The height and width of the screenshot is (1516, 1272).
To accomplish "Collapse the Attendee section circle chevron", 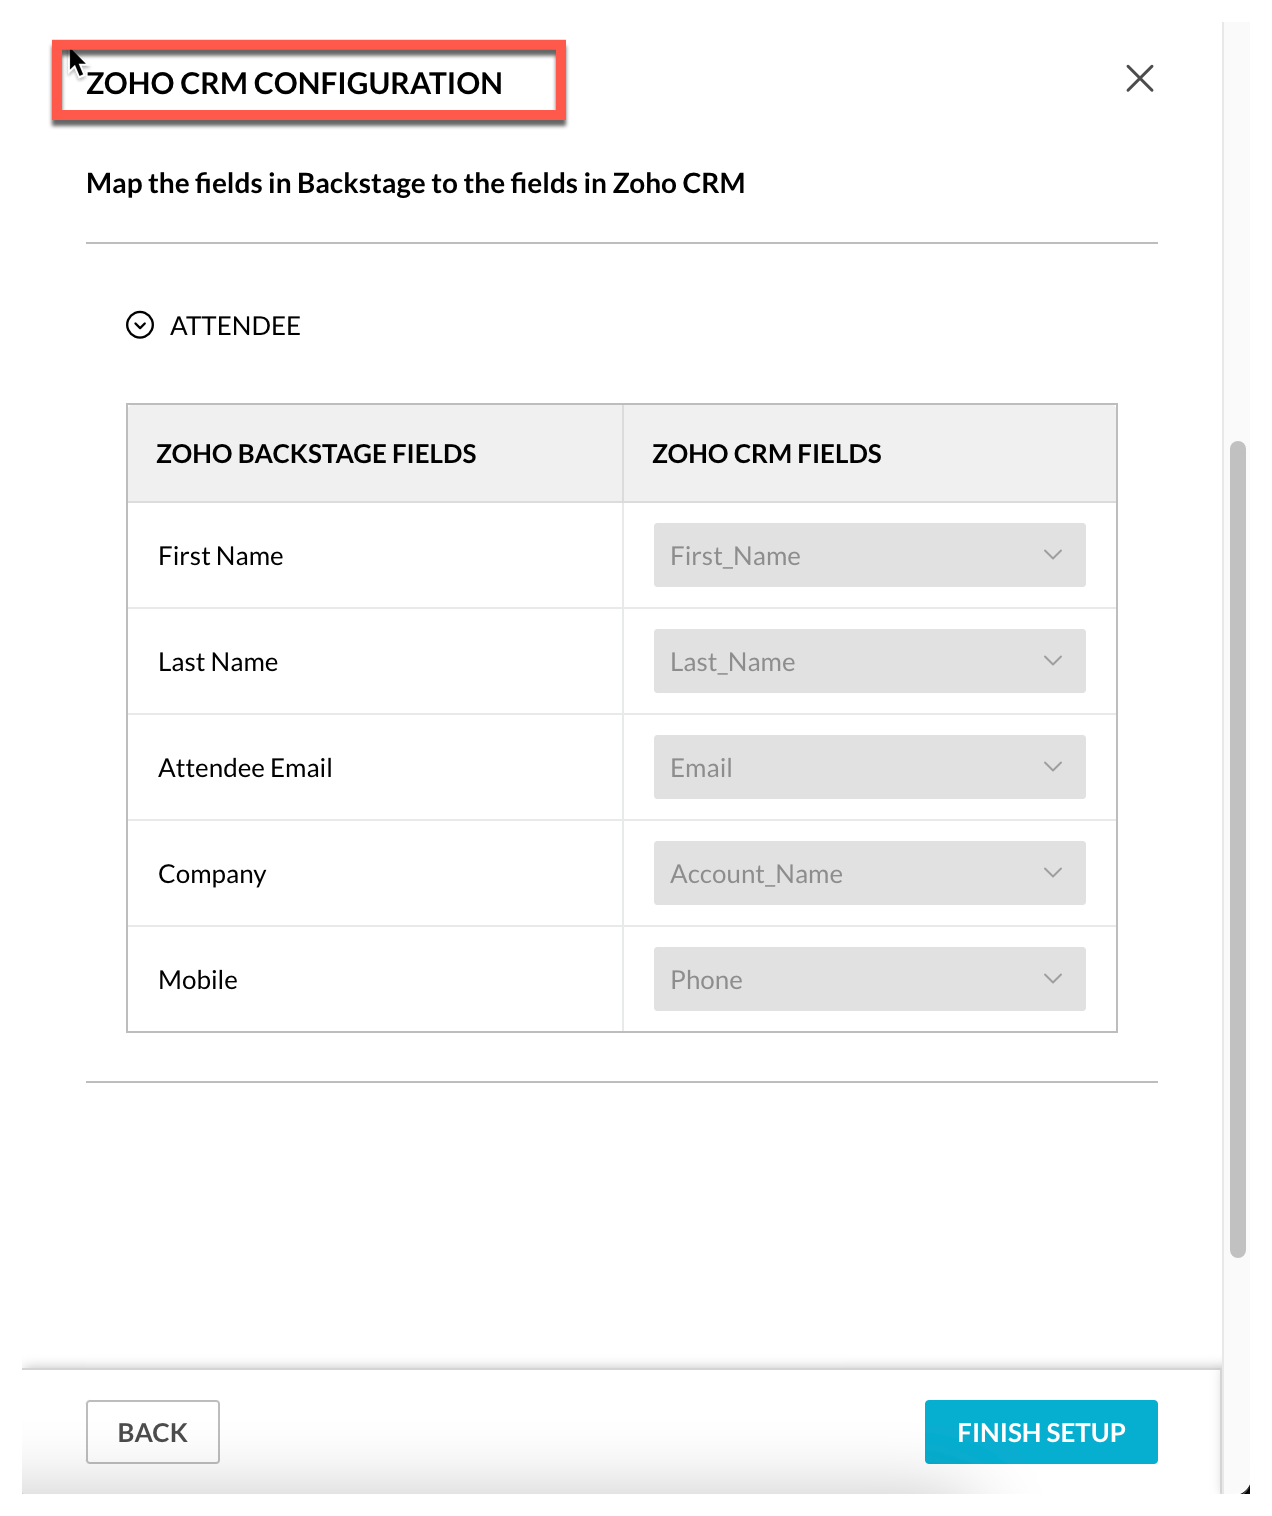I will [x=140, y=326].
